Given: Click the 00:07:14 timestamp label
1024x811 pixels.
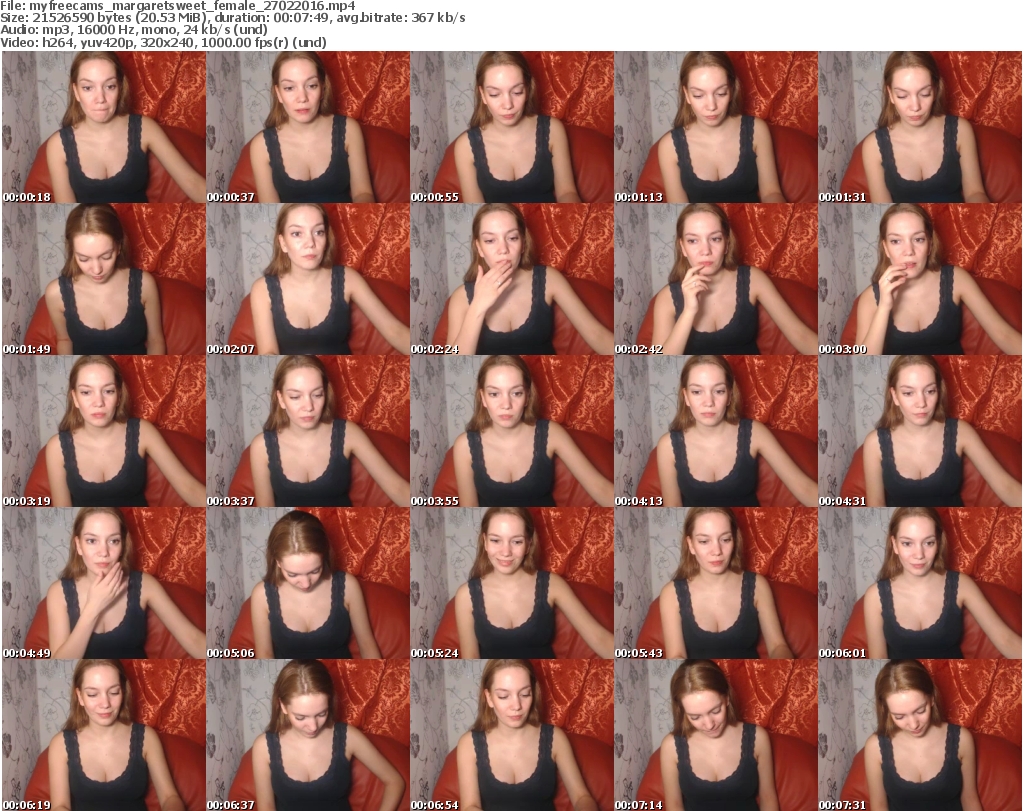Looking at the screenshot, I should (637, 805).
